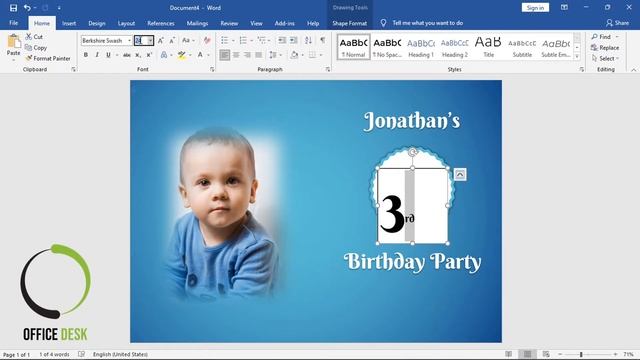Image resolution: width=640 pixels, height=360 pixels.
Task: Click the Save icon in the quick access toolbar
Action: 13,8
